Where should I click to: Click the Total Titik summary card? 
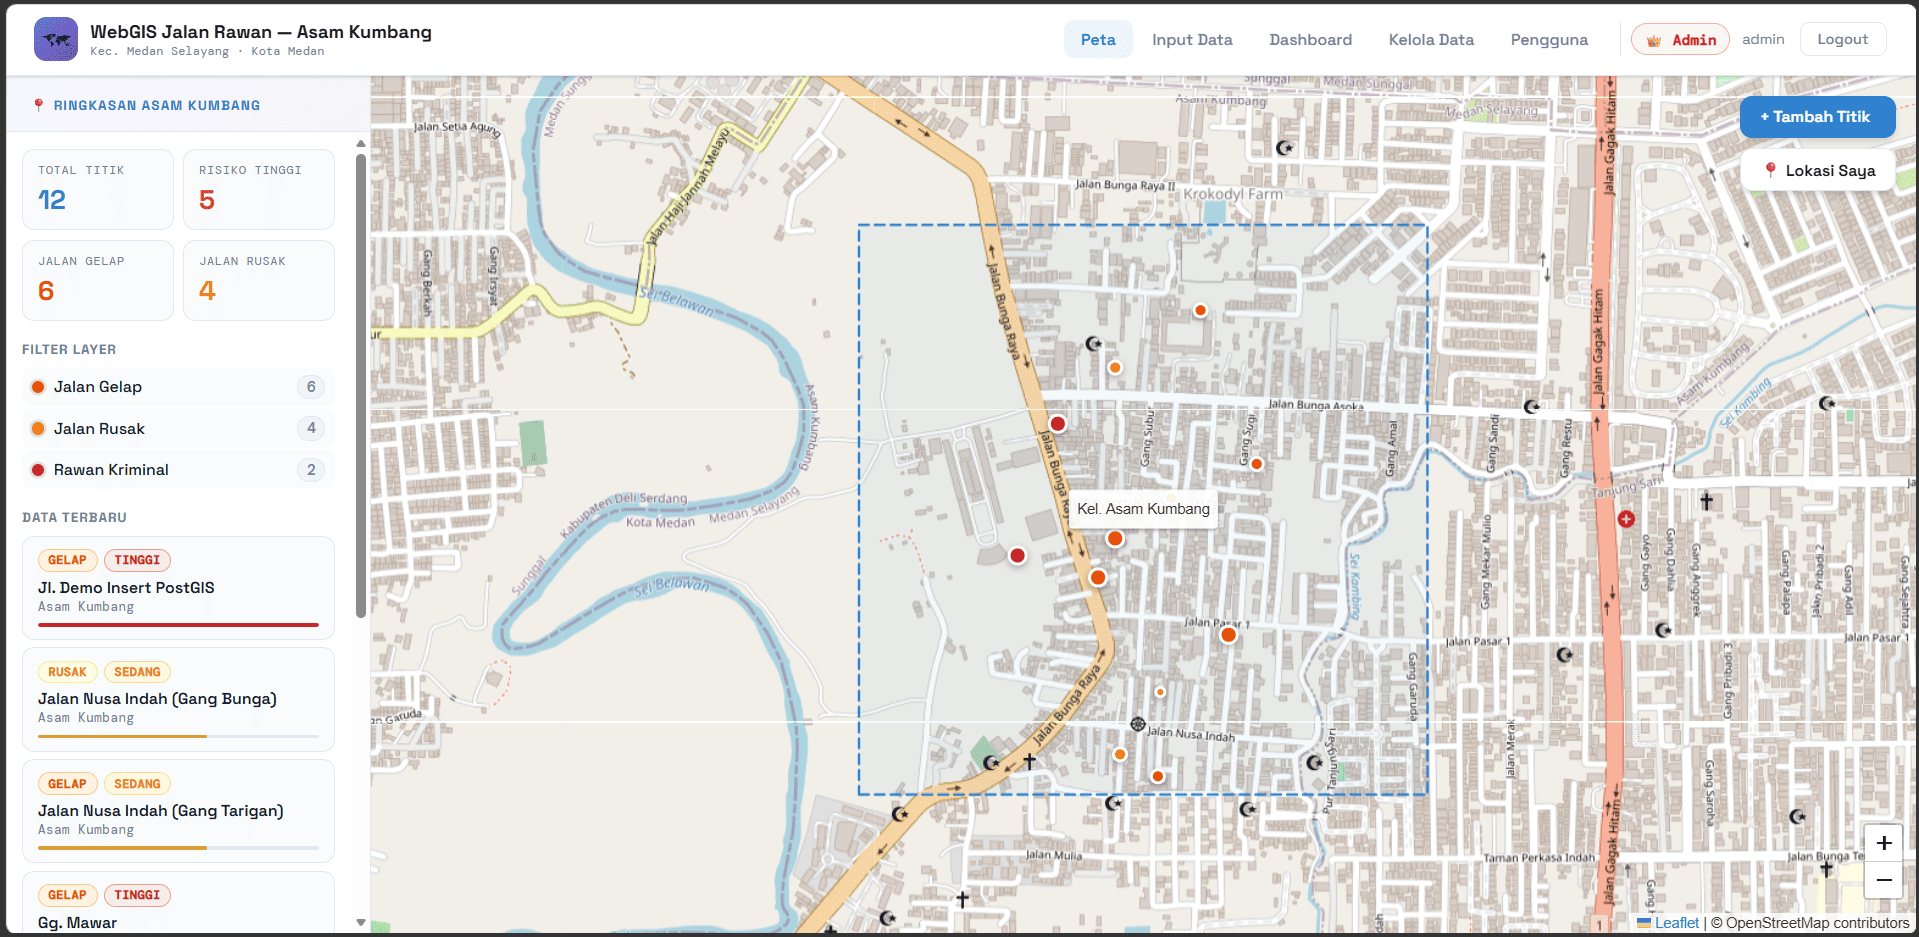(x=98, y=190)
